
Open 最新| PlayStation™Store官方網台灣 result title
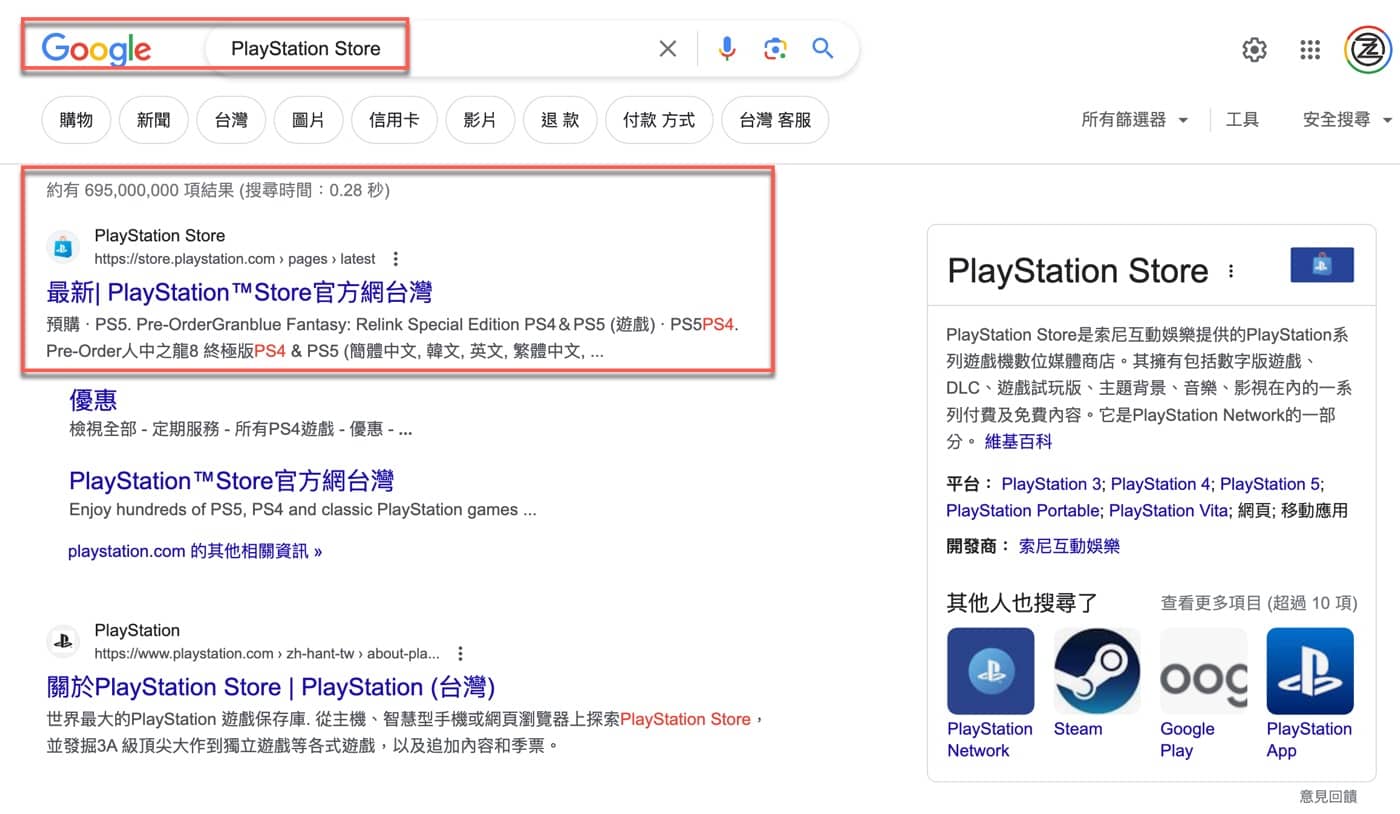(240, 293)
